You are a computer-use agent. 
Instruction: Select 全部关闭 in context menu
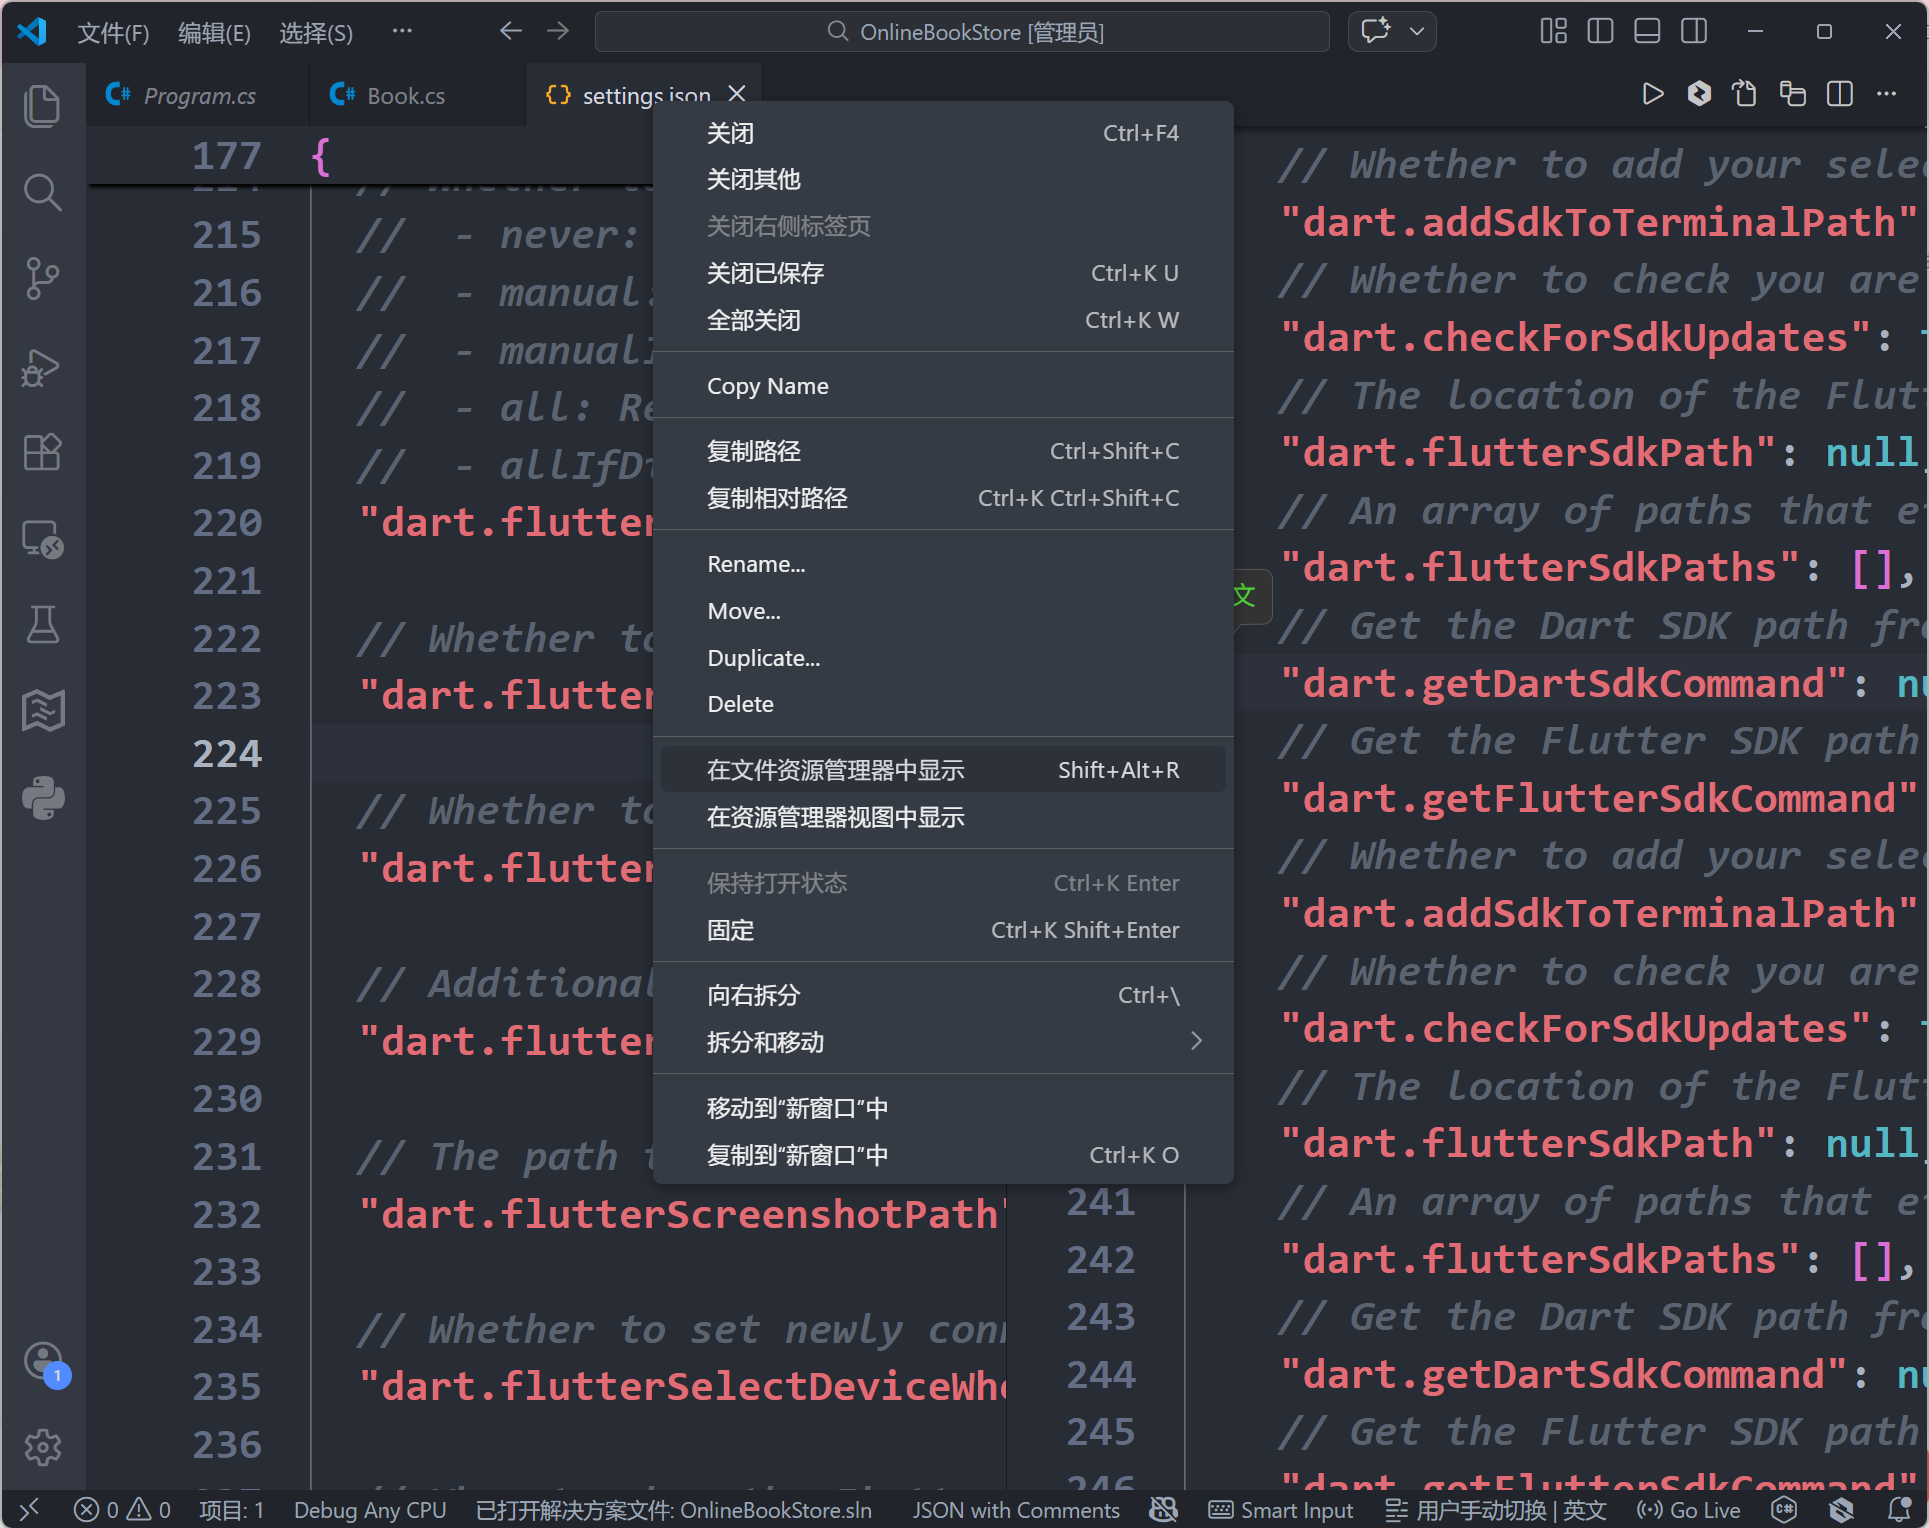tap(943, 320)
